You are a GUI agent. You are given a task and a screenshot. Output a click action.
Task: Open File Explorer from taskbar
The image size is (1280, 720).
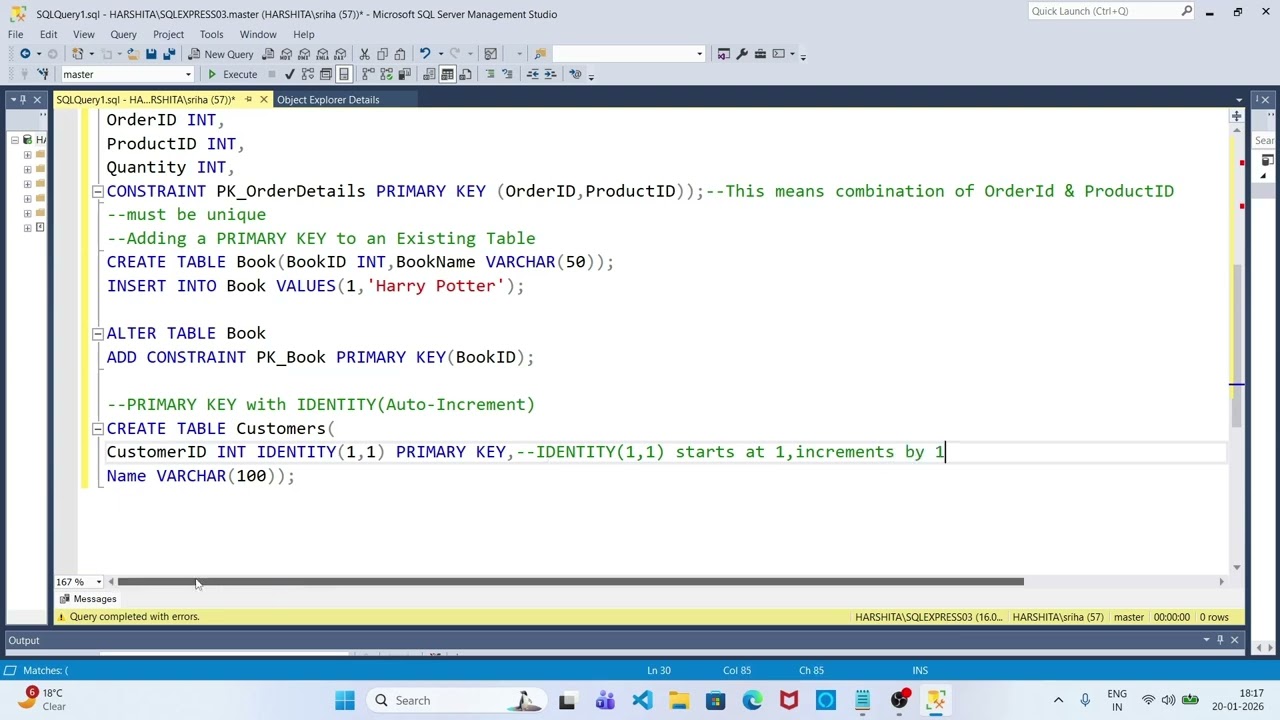point(678,700)
